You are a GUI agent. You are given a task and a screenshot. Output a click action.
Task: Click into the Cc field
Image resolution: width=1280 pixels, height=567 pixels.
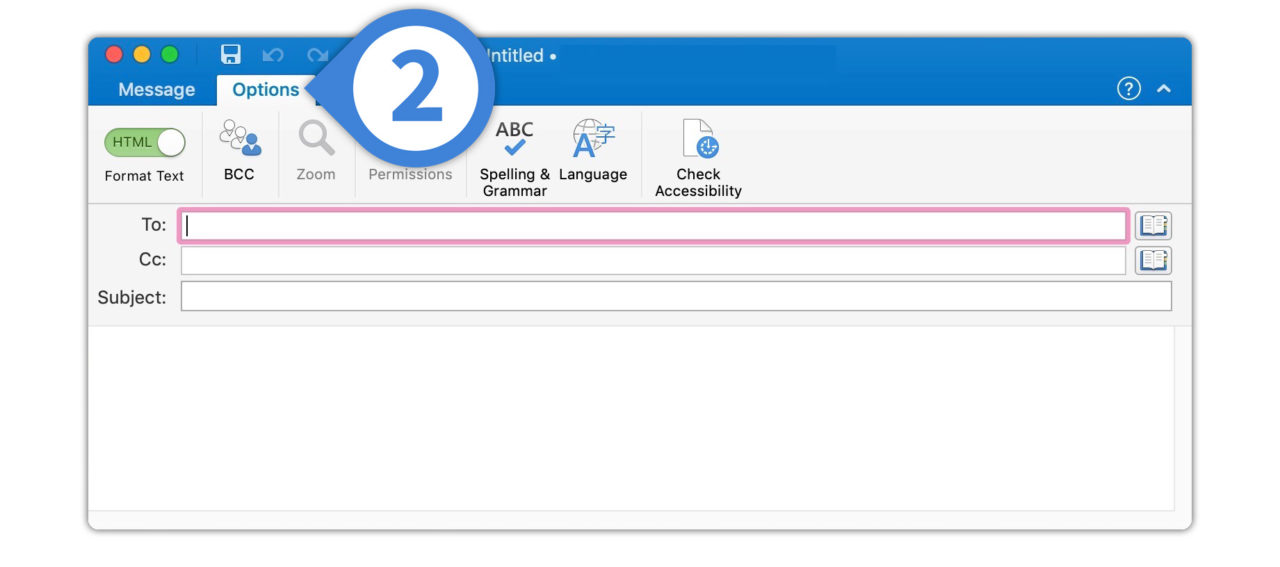tap(653, 261)
